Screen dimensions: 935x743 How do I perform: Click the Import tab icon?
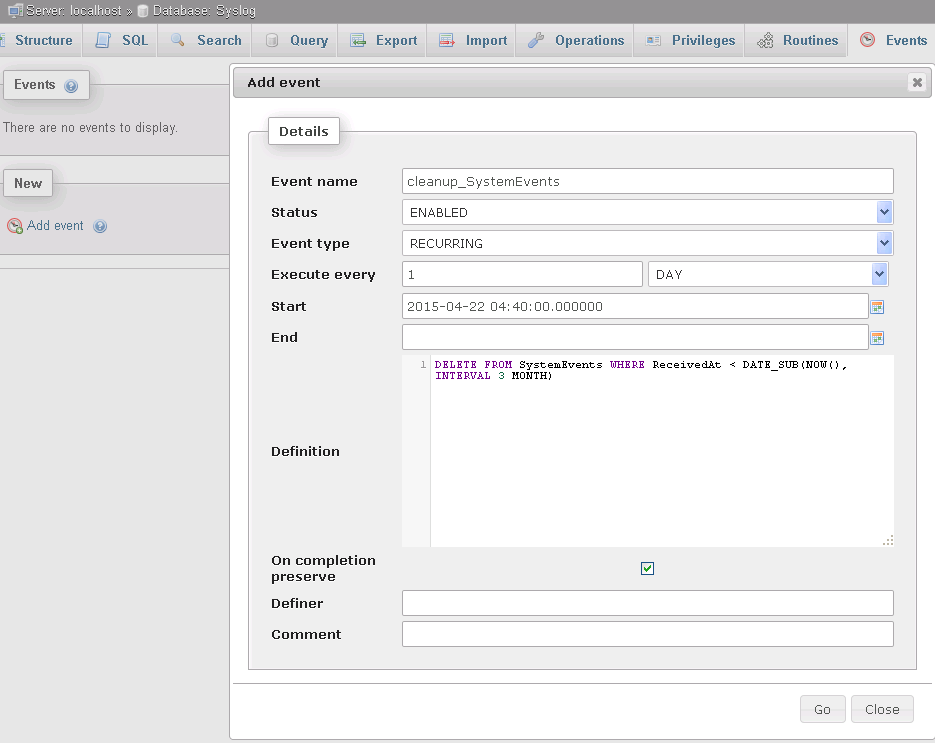(447, 40)
